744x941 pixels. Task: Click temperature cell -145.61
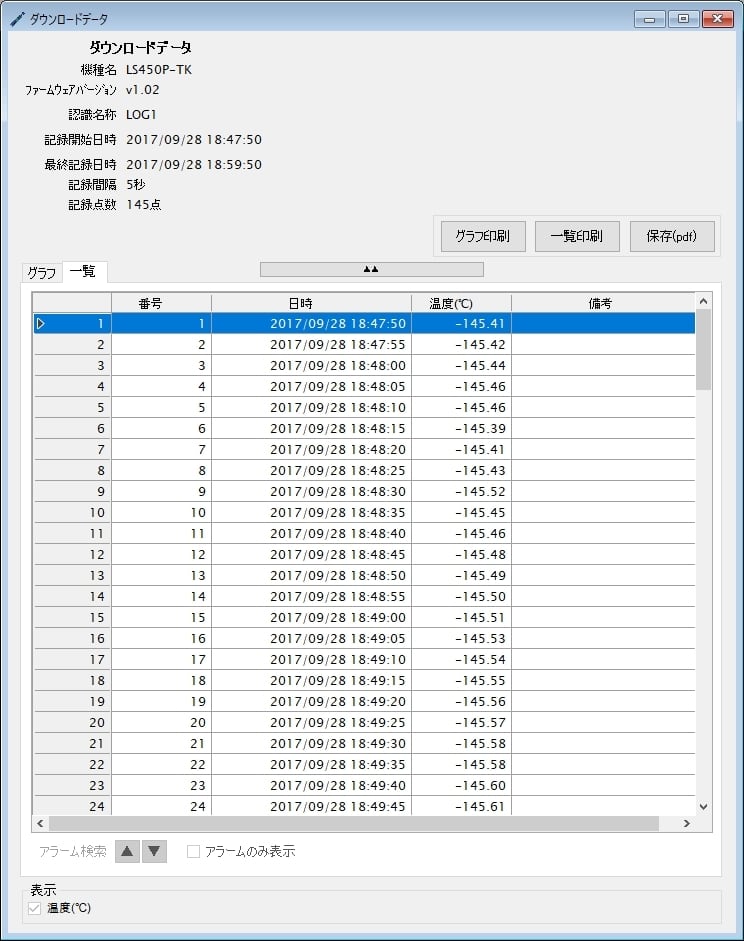461,806
